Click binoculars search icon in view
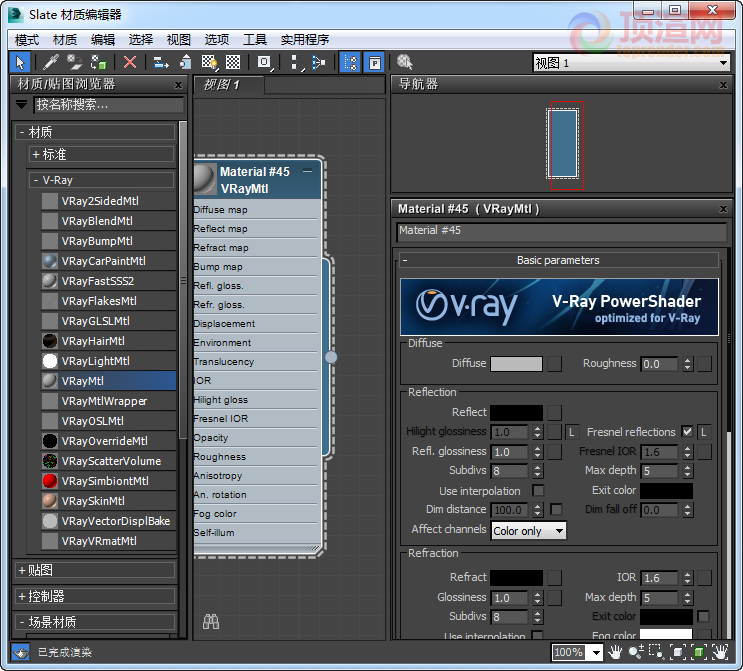Screen dimensions: 743x671 click(211, 621)
